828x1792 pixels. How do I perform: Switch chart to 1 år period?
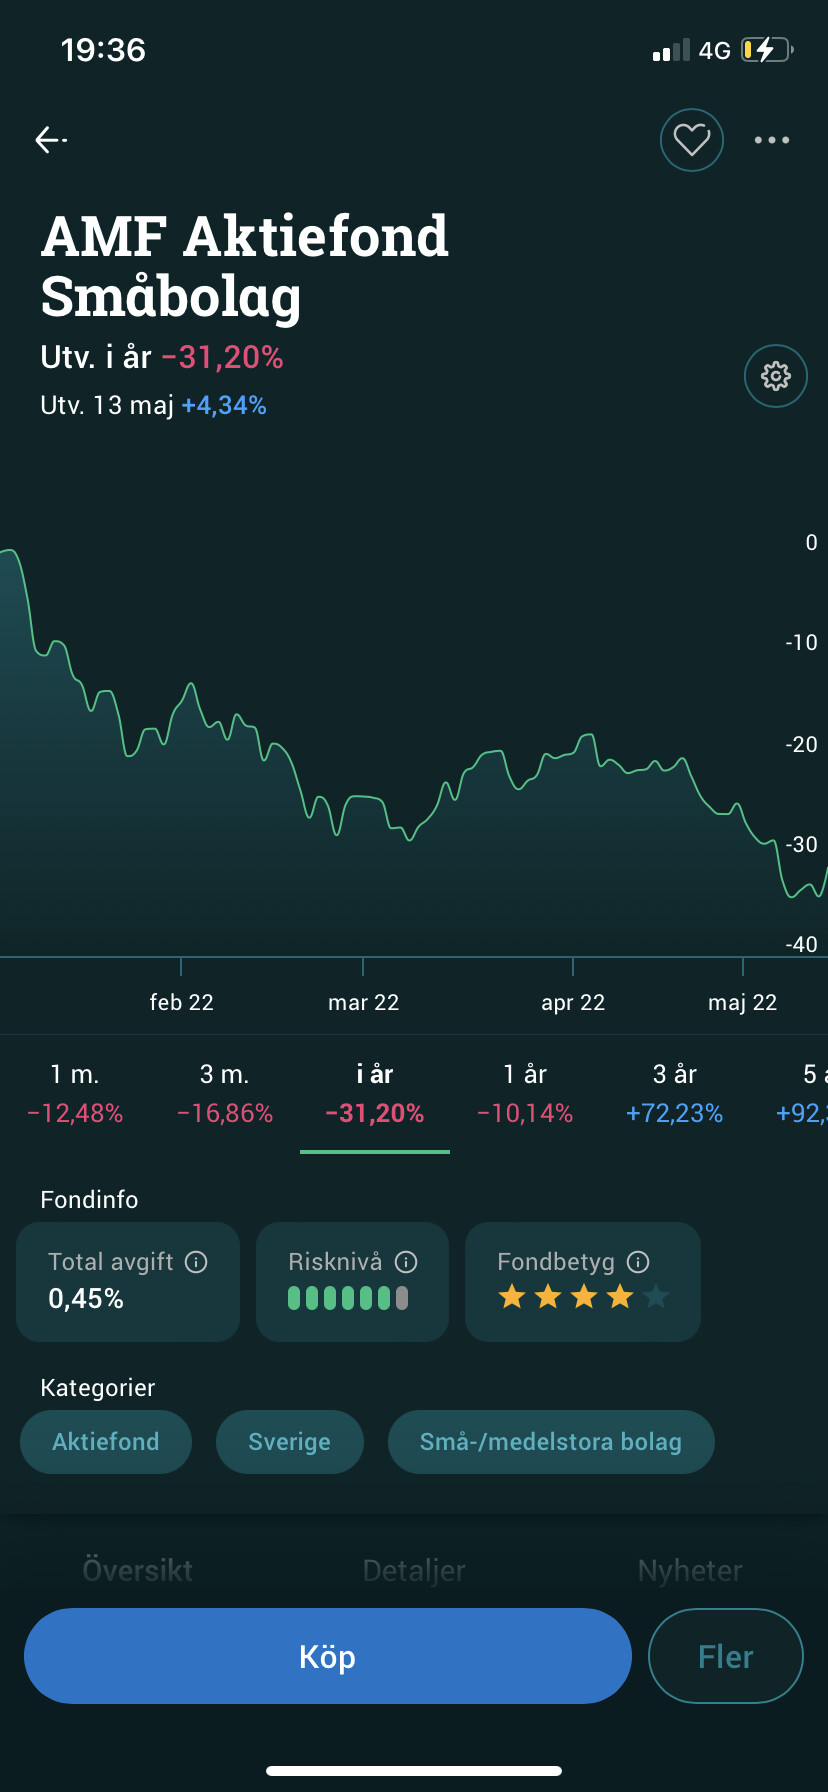525,1093
